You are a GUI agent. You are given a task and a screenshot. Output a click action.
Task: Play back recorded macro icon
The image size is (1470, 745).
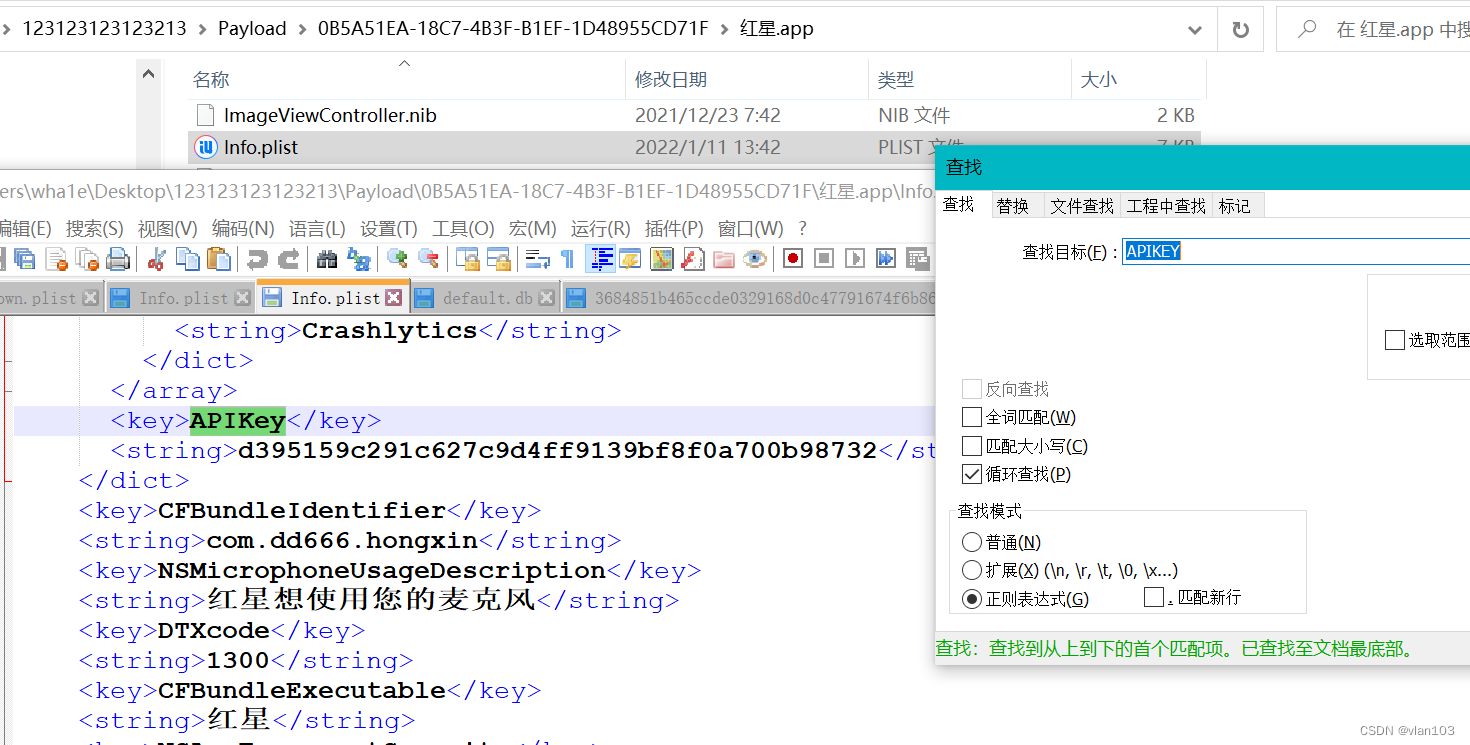(854, 259)
